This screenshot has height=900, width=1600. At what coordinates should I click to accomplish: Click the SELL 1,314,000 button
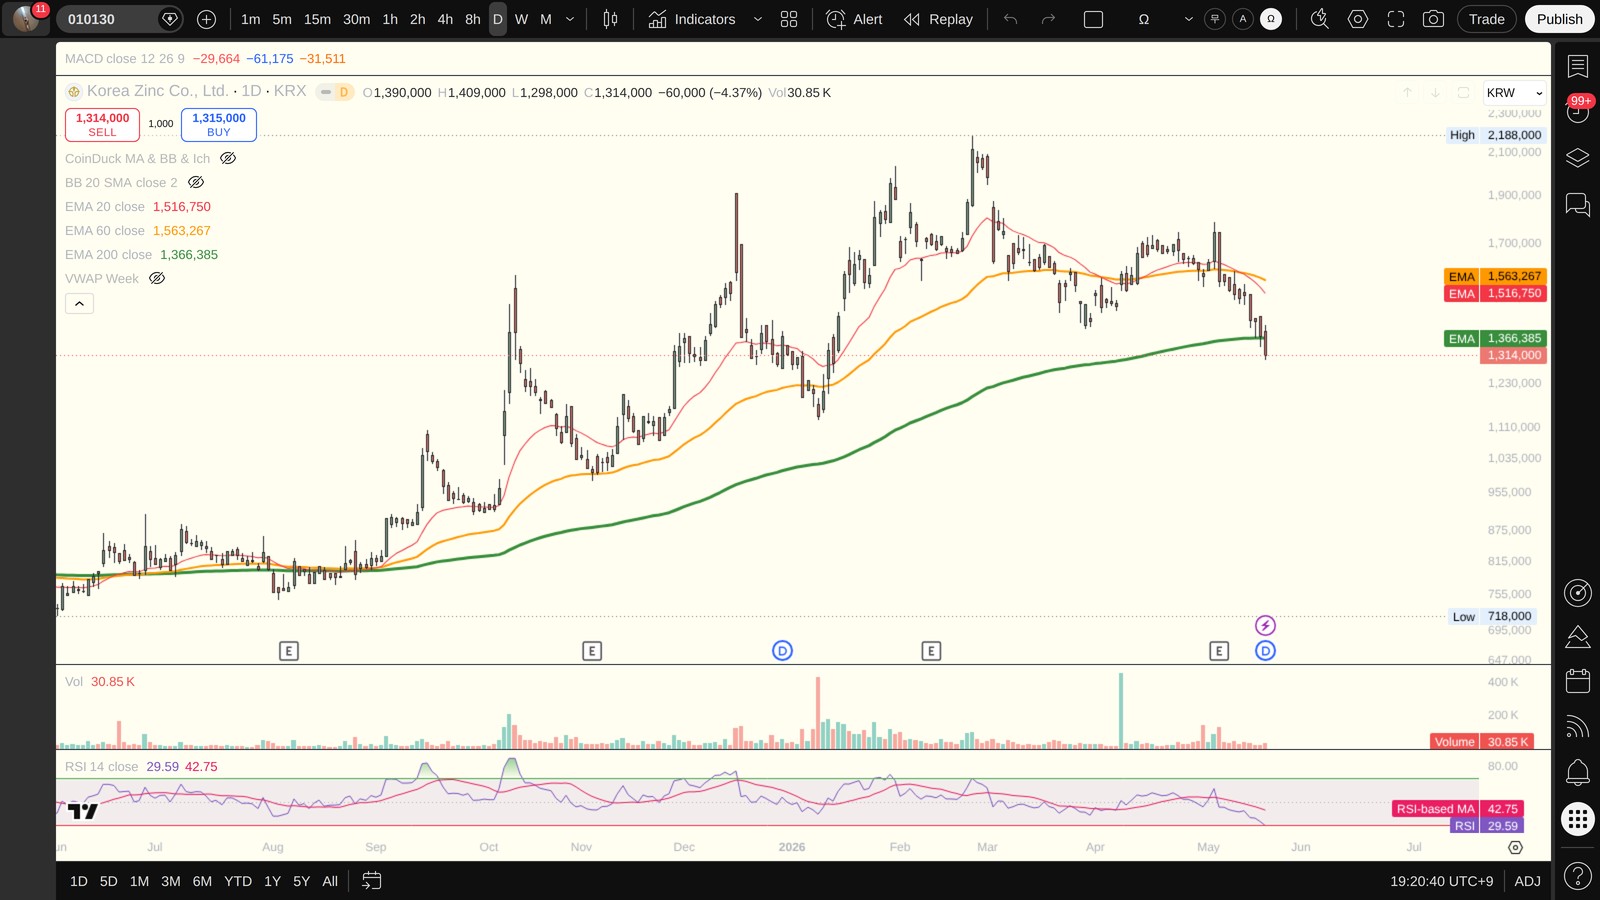(x=102, y=125)
